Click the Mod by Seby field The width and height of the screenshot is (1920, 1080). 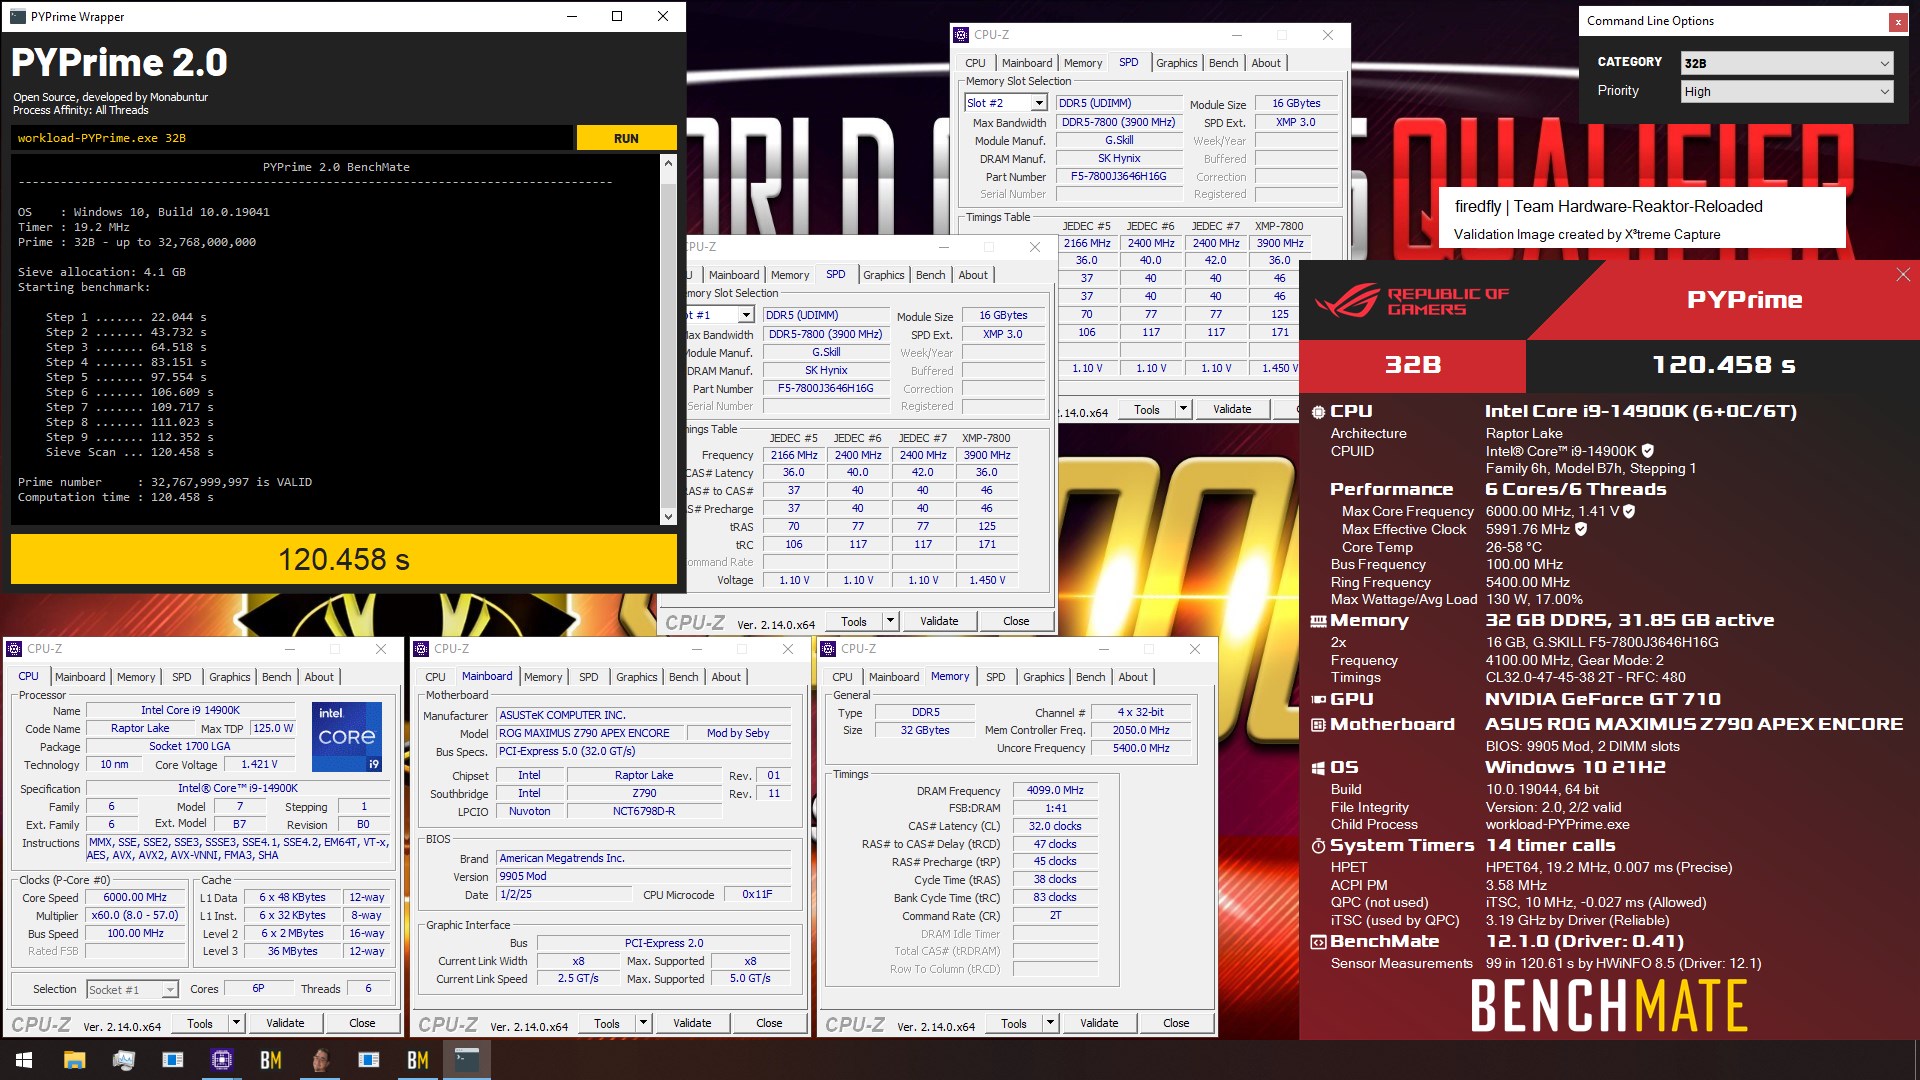pyautogui.click(x=738, y=733)
